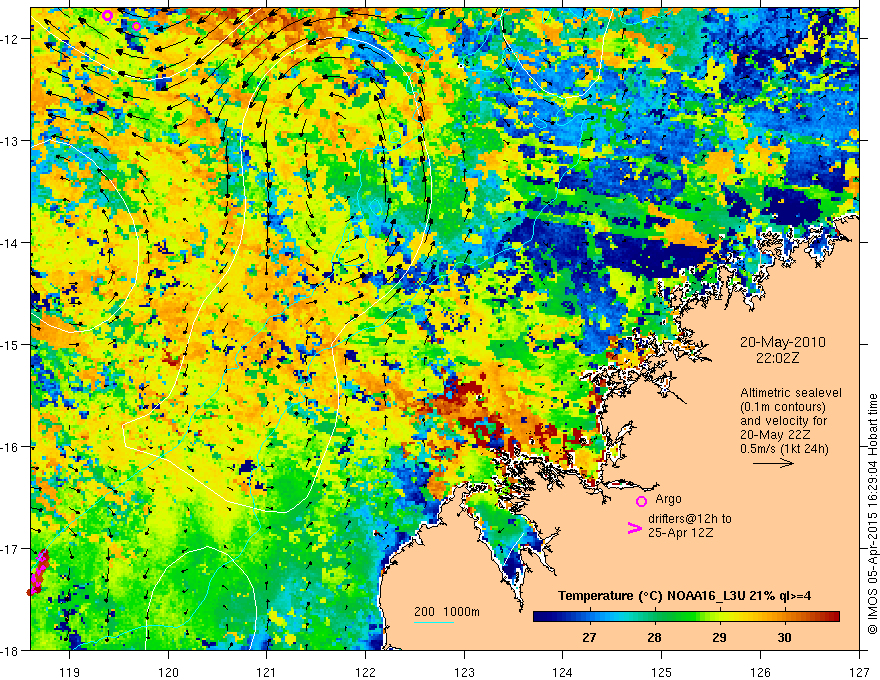Click the '123' longitude axis label
This screenshot has width=880, height=680.
coord(465,672)
